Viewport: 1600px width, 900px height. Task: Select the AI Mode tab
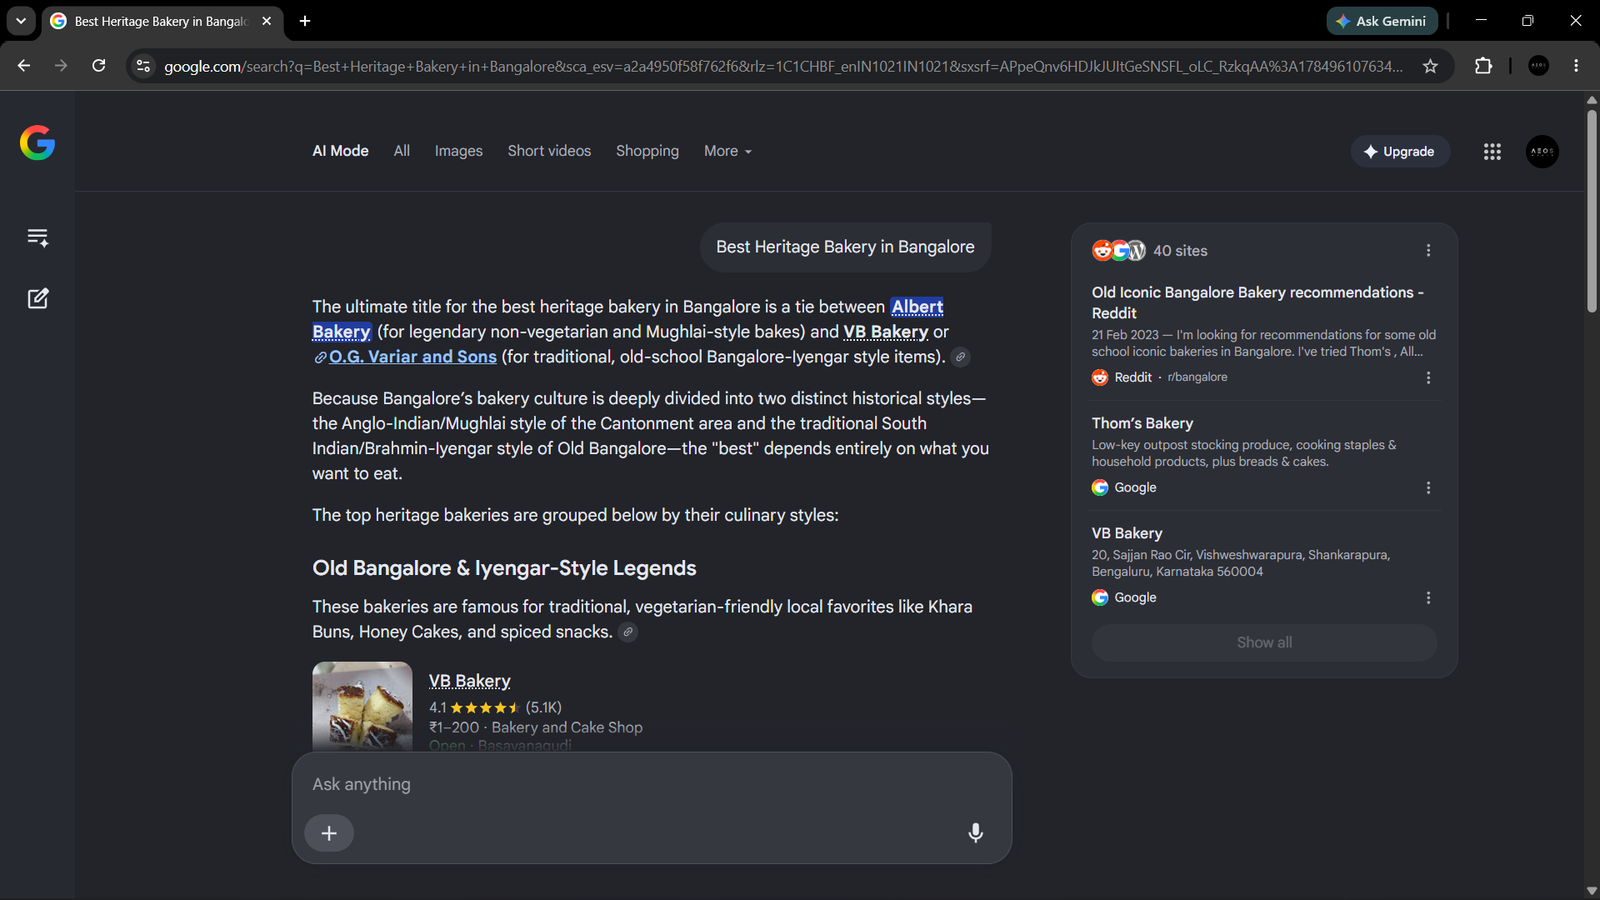coord(340,151)
